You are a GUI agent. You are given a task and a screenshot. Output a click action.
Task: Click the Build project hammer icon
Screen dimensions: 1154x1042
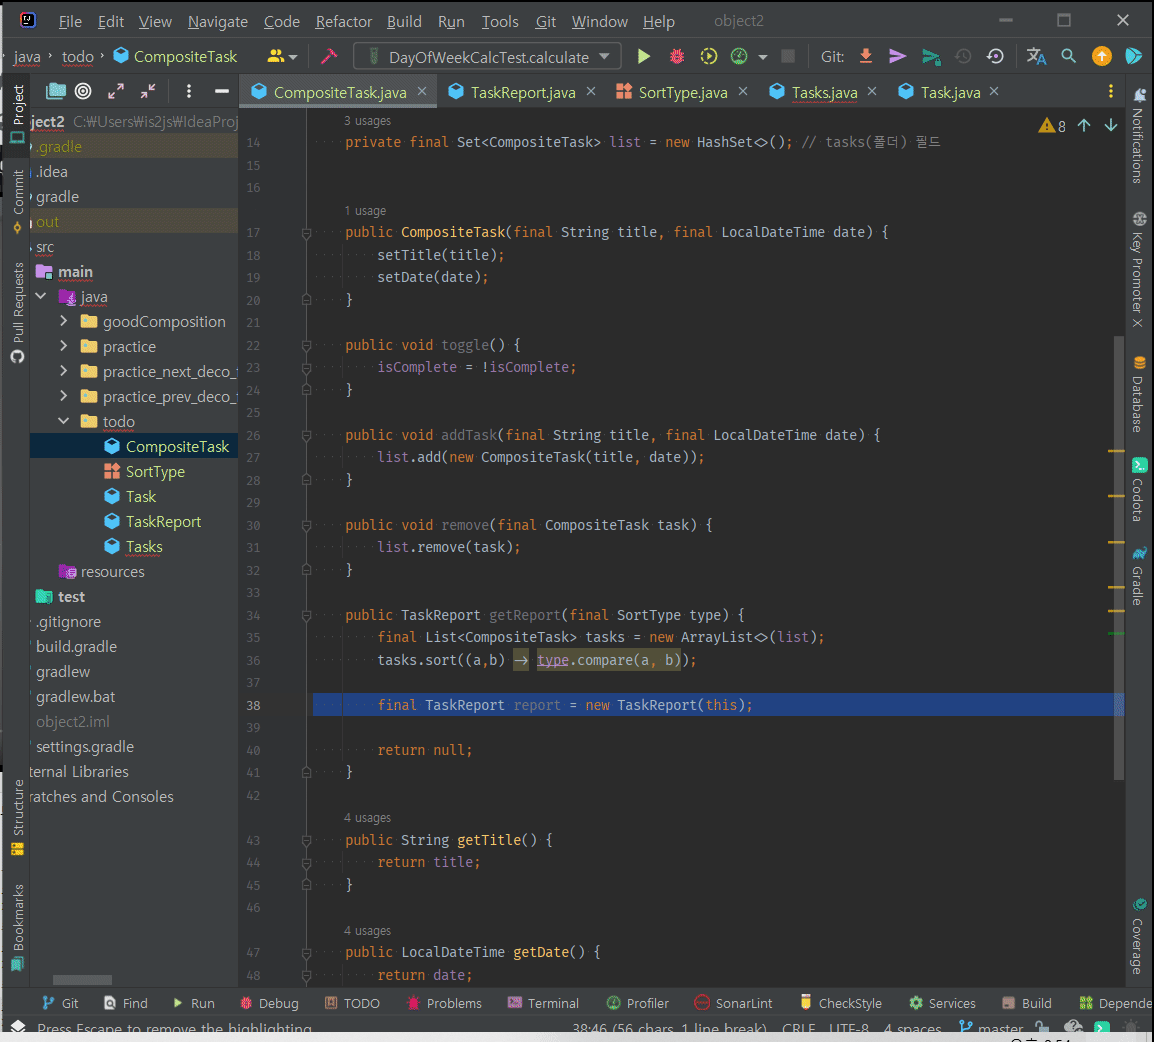click(329, 57)
